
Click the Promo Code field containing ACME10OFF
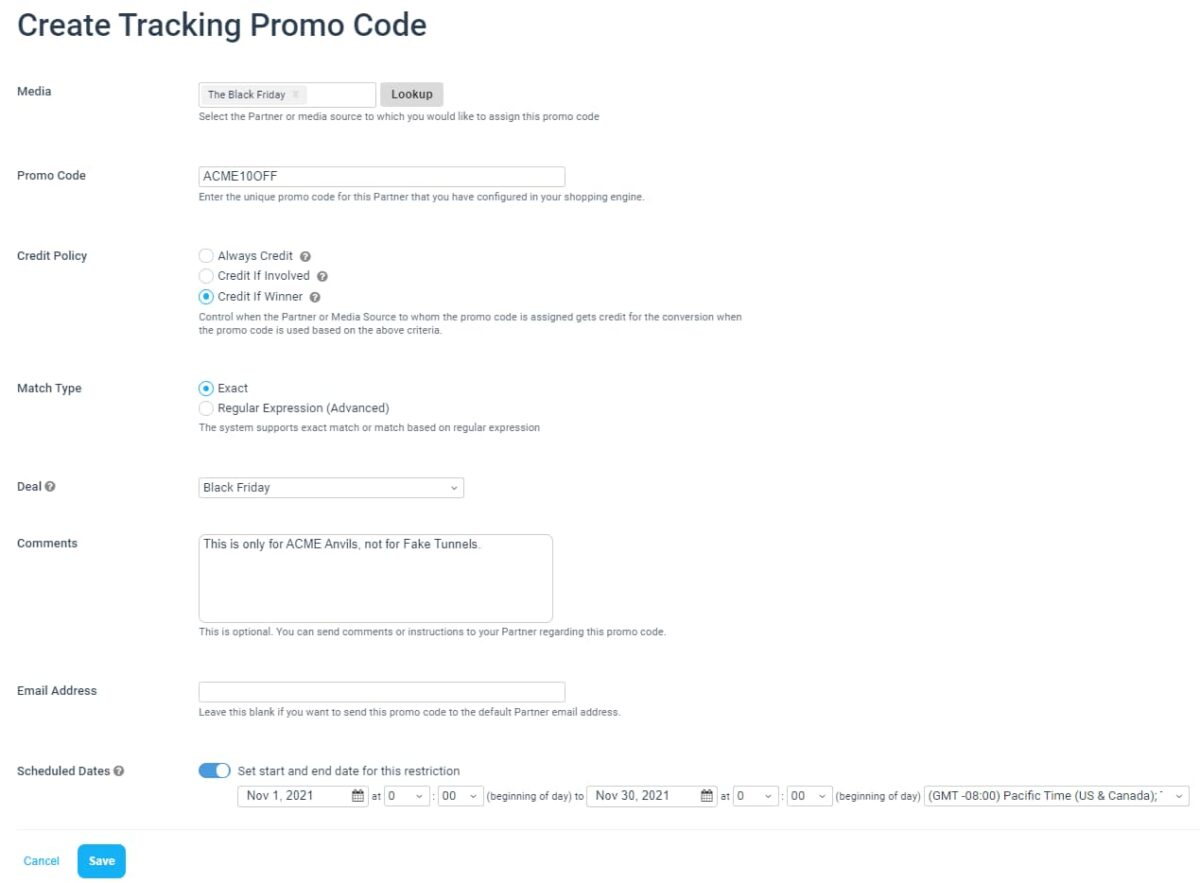(x=382, y=176)
